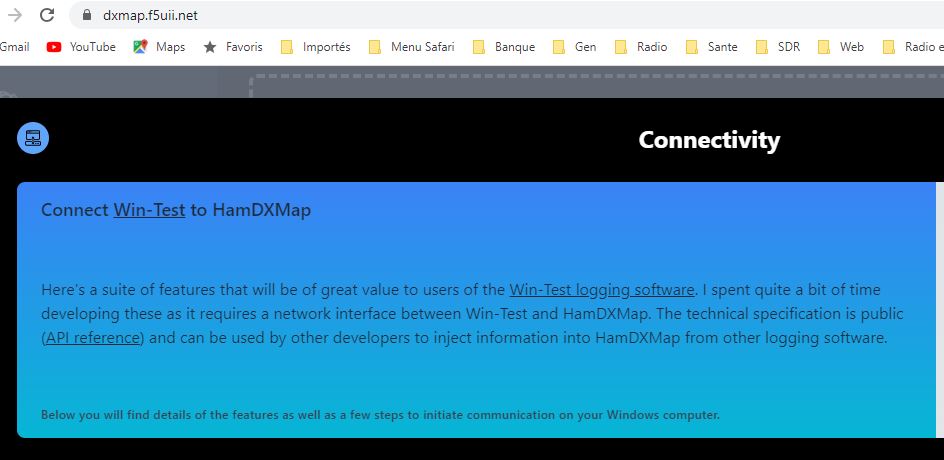Open the Sante bookmark folder
The width and height of the screenshot is (944, 460).
(x=712, y=46)
